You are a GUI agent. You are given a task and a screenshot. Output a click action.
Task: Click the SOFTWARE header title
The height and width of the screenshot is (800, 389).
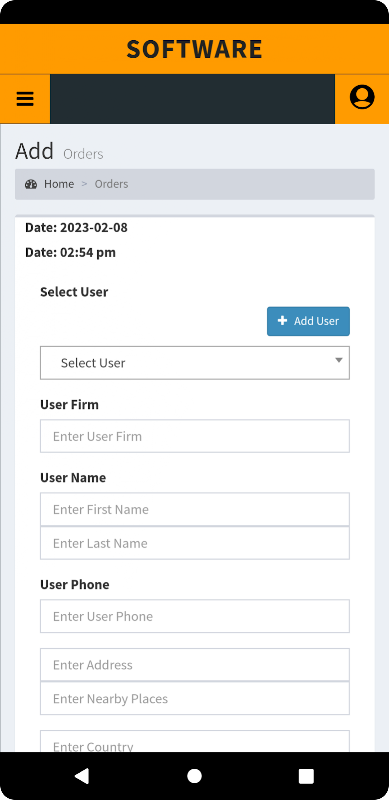(x=194, y=49)
